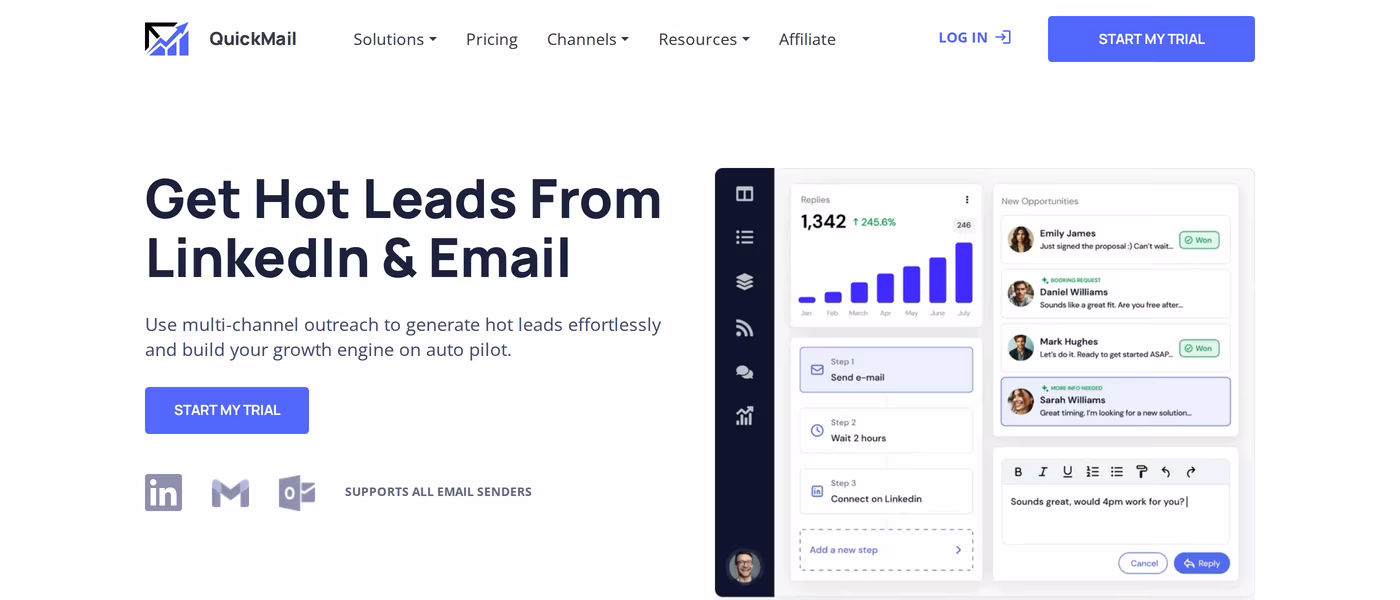Click the July bar in Replies chart
The width and height of the screenshot is (1400, 600).
(x=964, y=272)
